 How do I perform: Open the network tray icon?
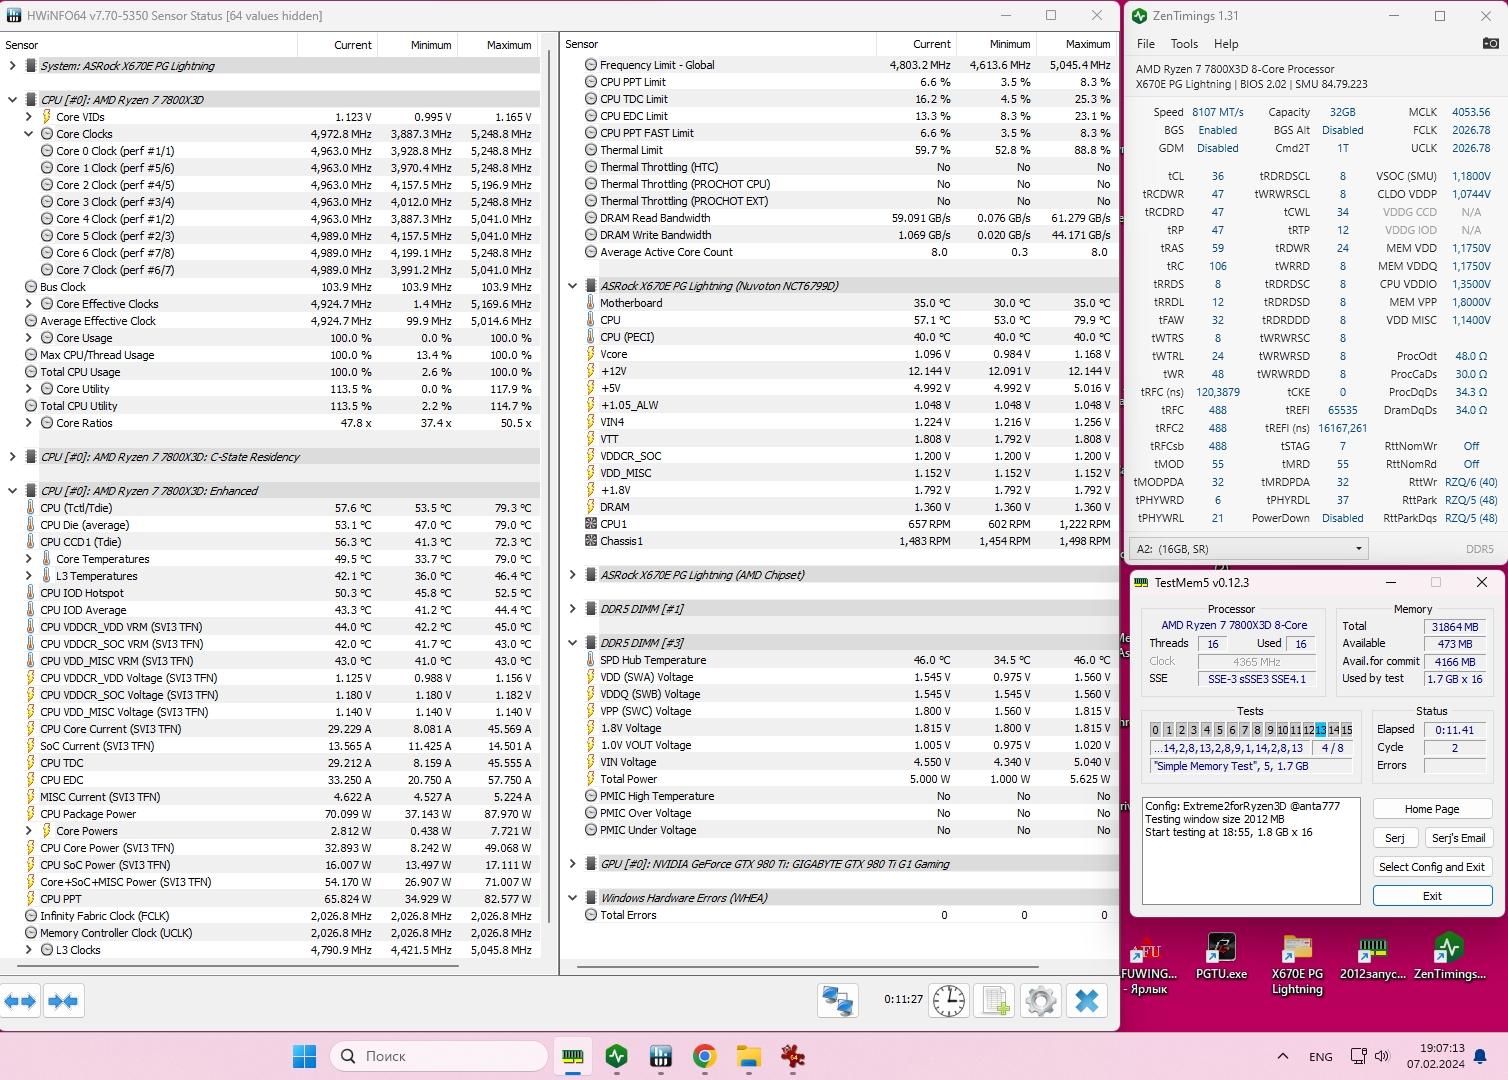(1358, 1056)
